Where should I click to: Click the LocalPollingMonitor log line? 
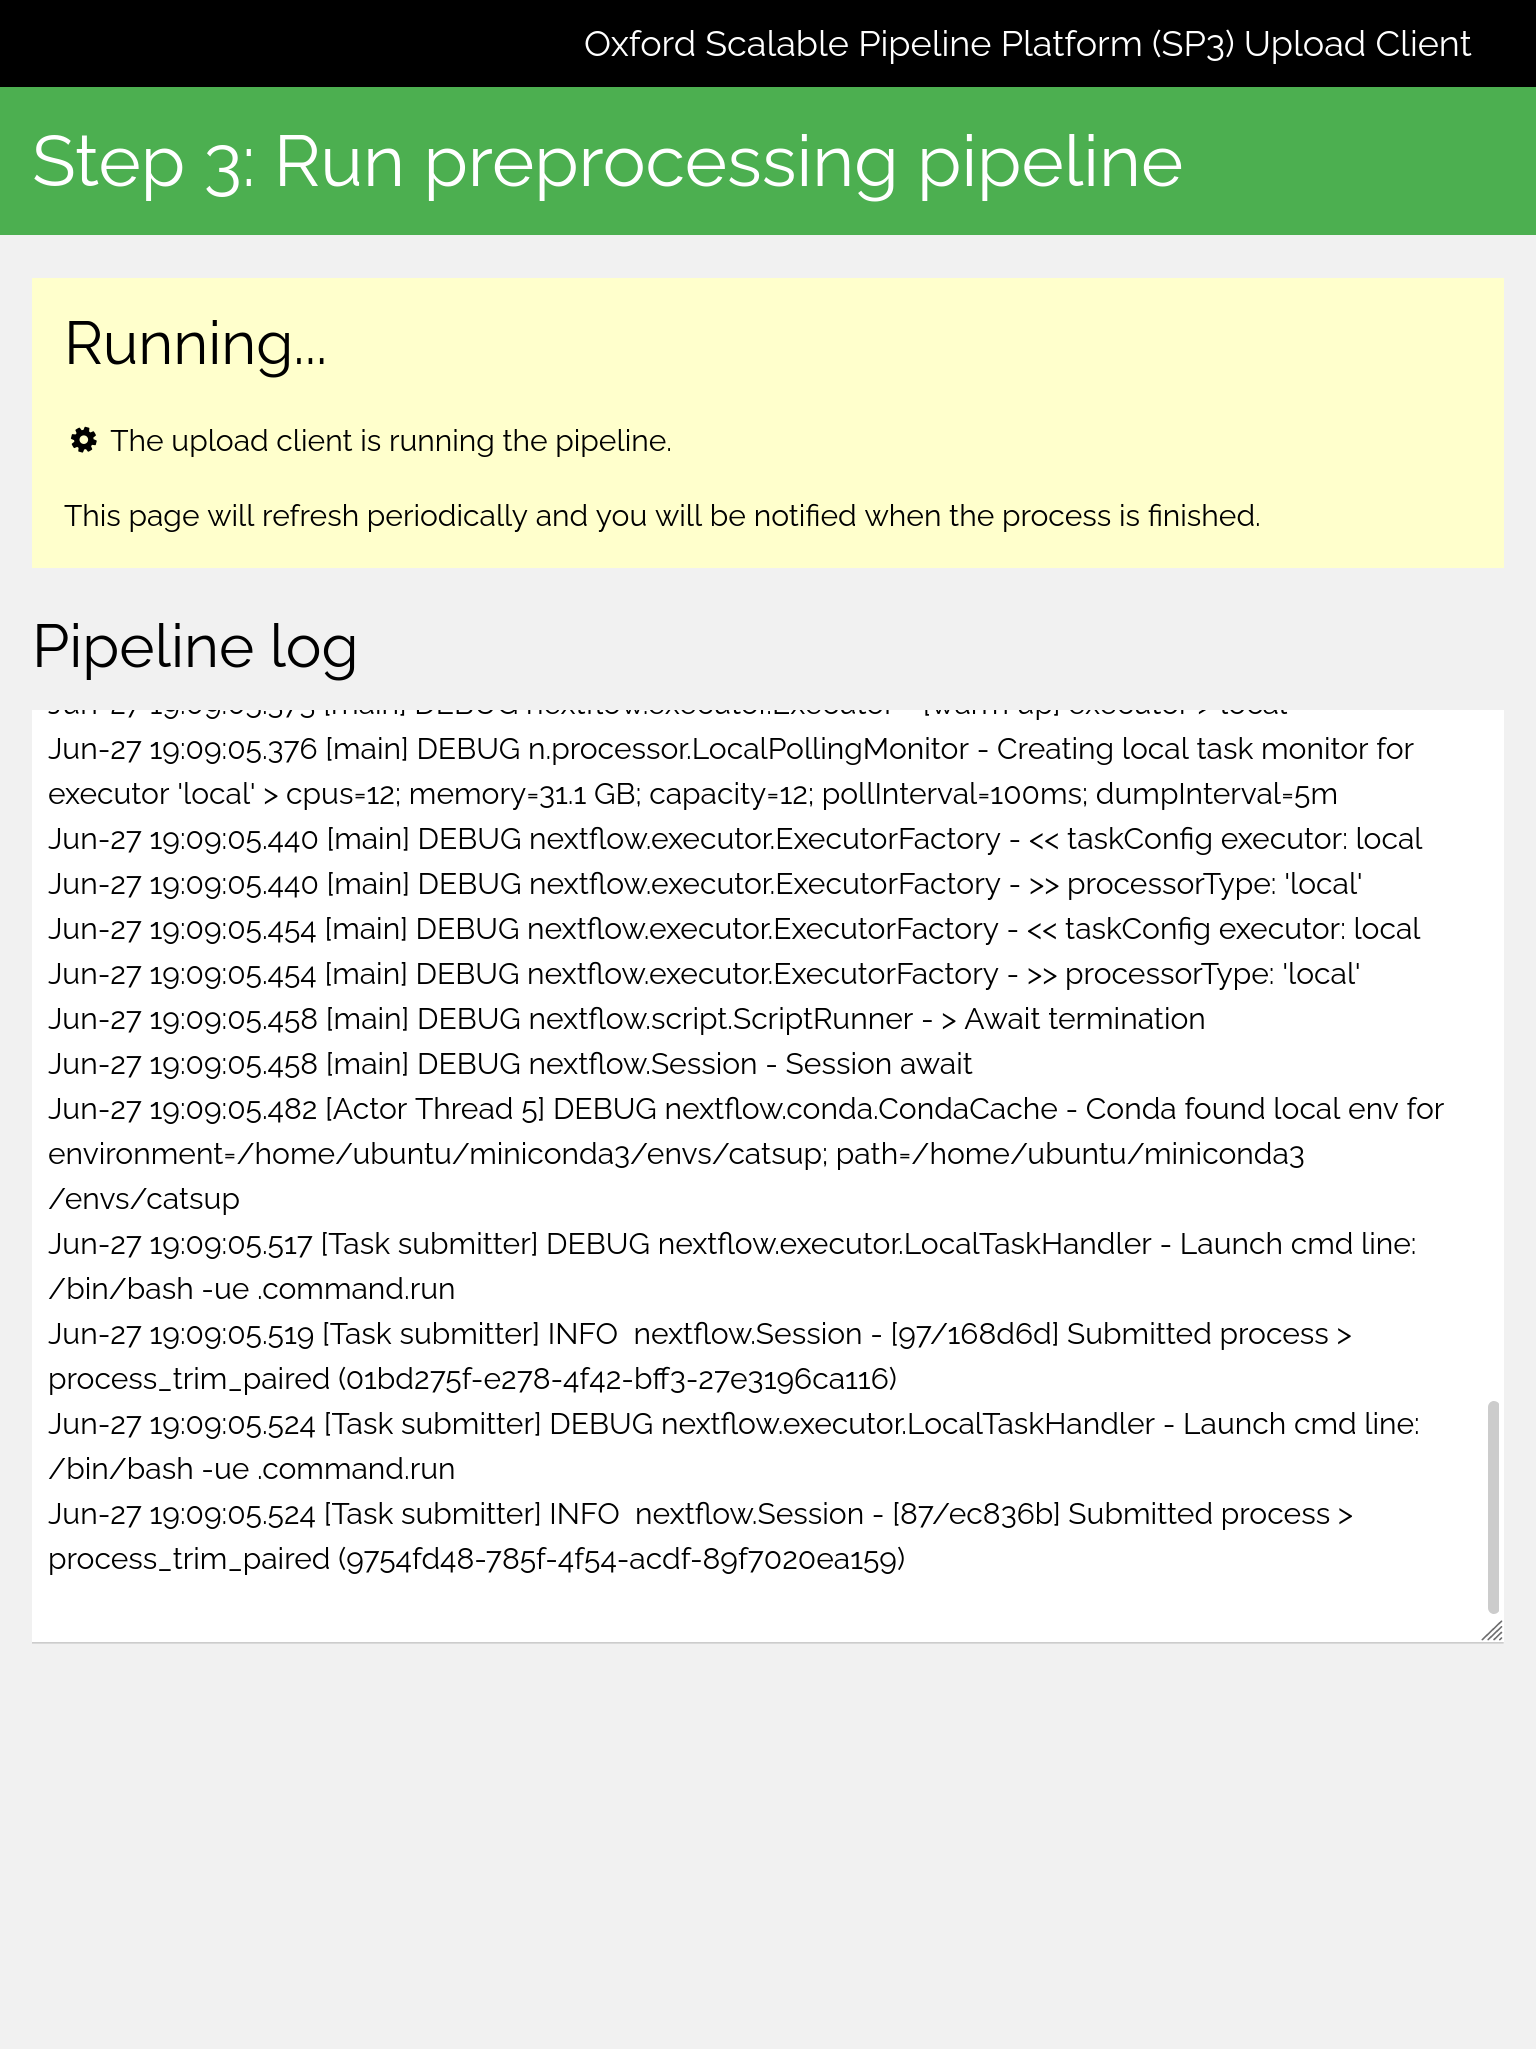point(731,771)
